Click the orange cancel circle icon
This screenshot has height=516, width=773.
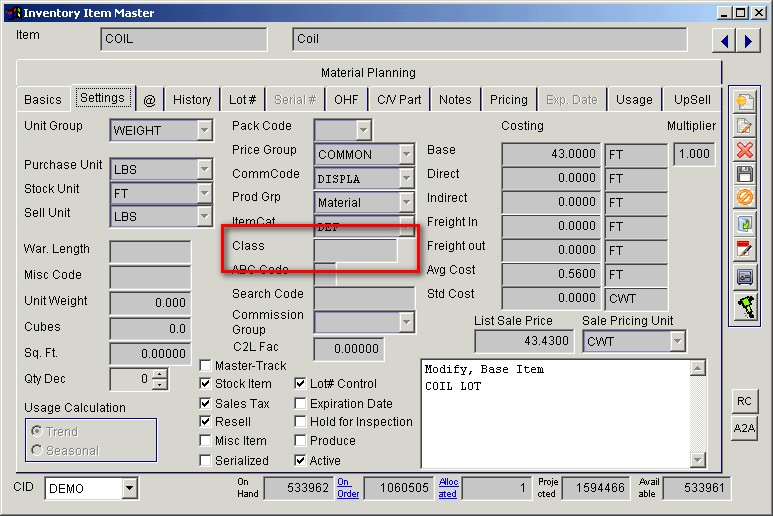coord(744,199)
